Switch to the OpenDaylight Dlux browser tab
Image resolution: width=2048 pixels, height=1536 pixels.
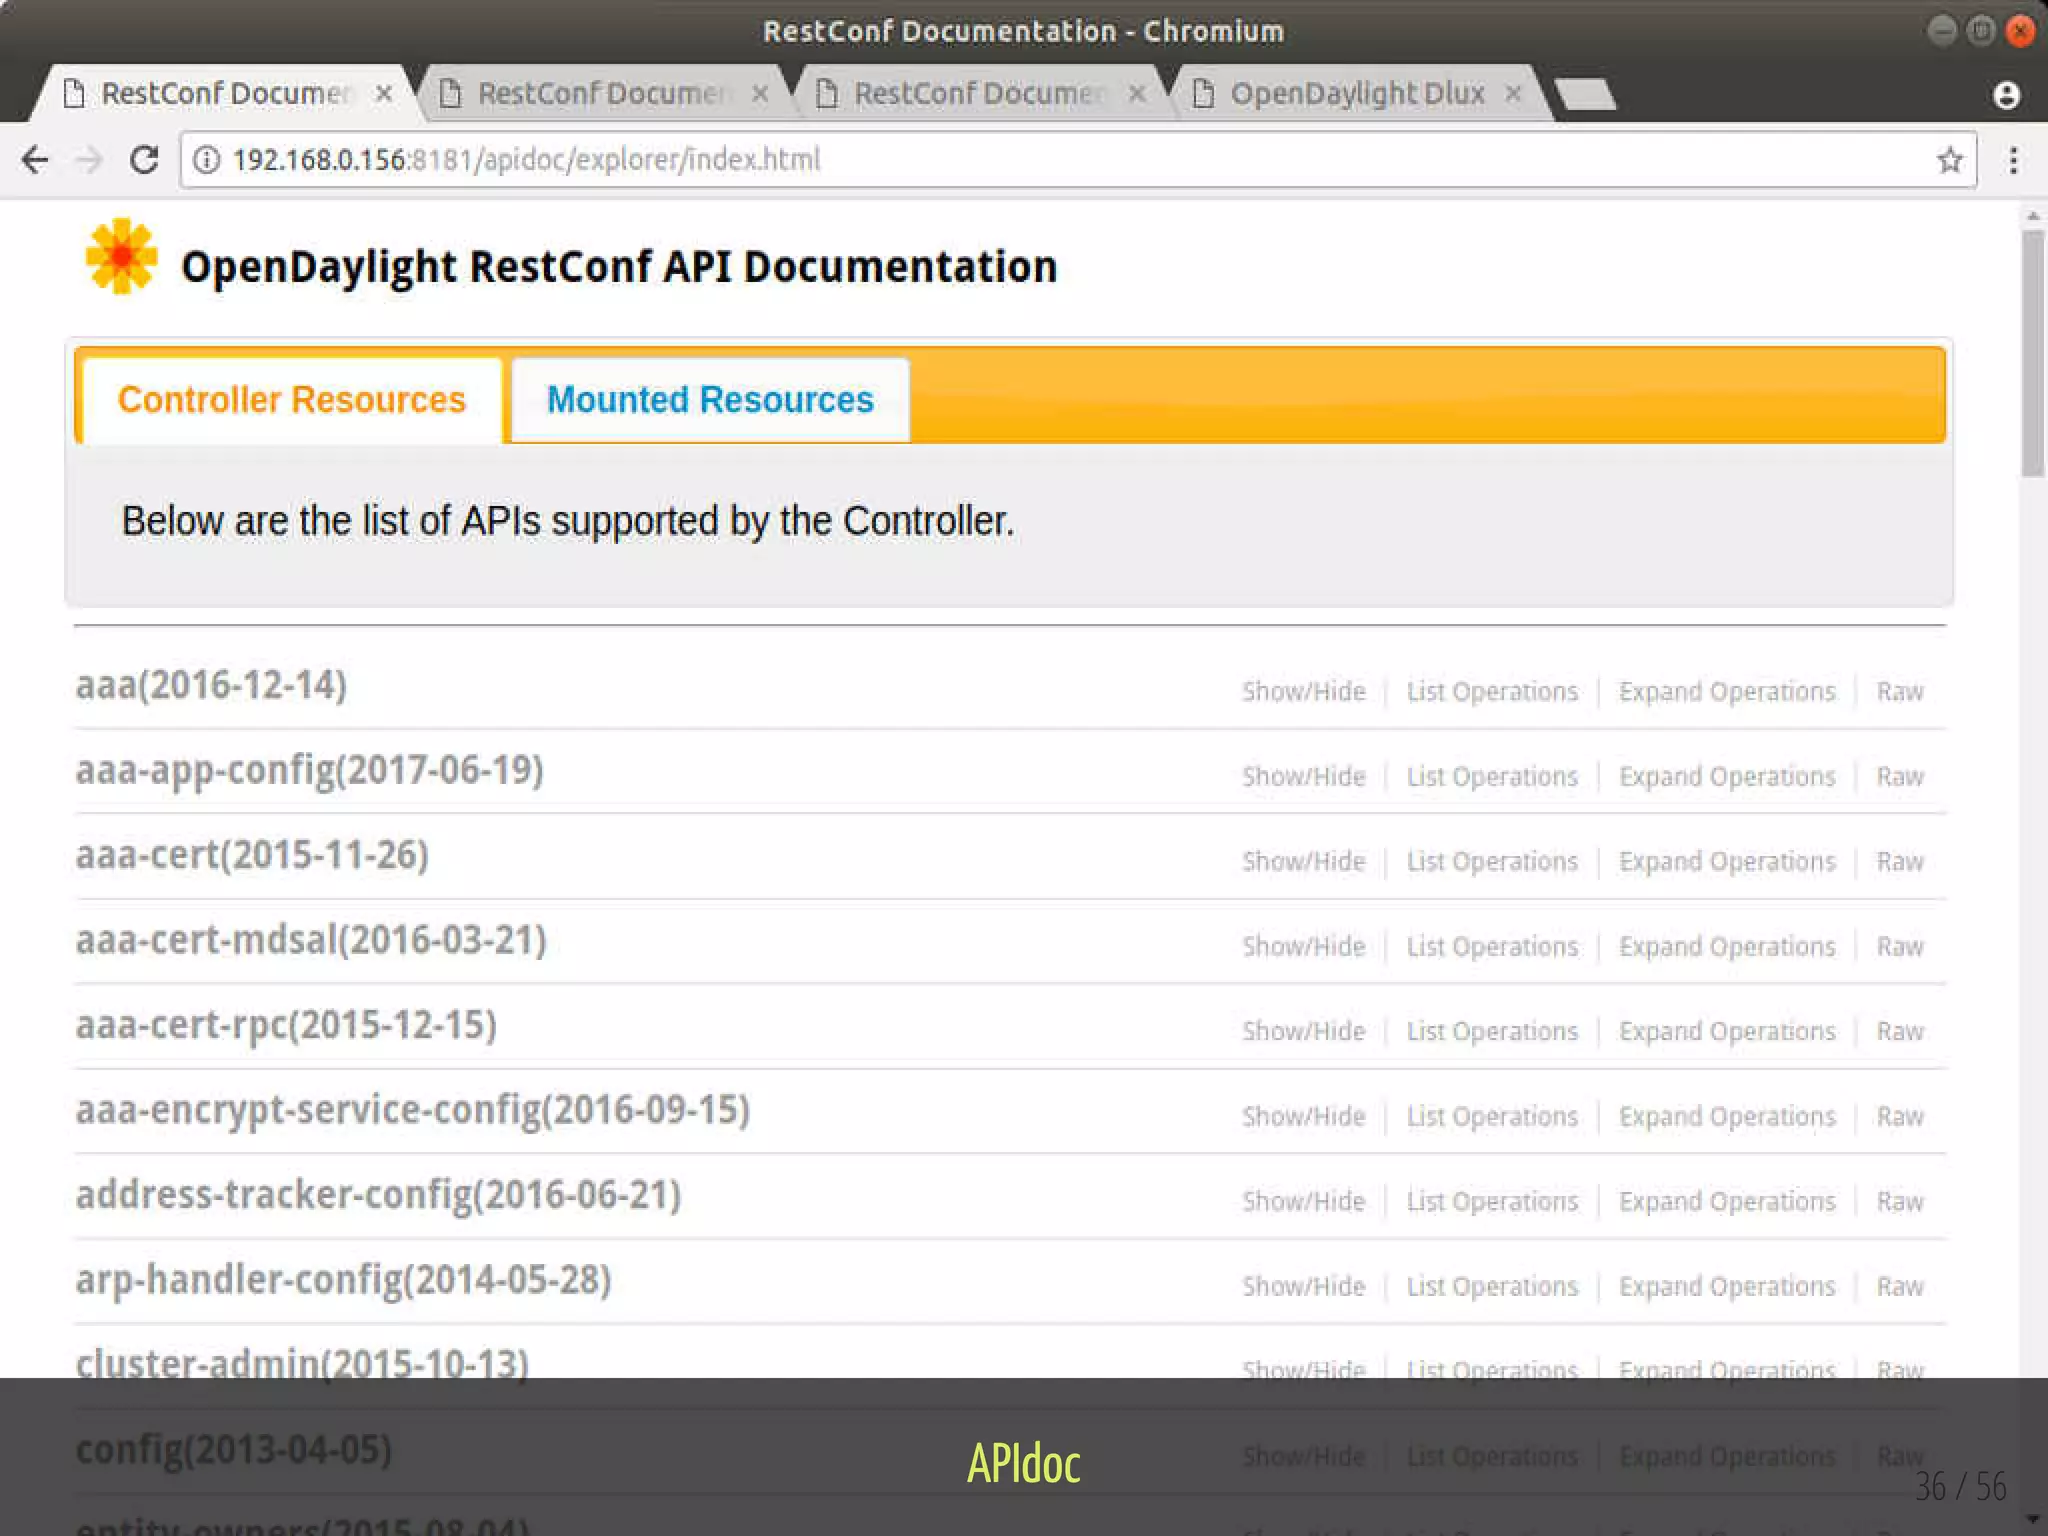[x=1356, y=94]
